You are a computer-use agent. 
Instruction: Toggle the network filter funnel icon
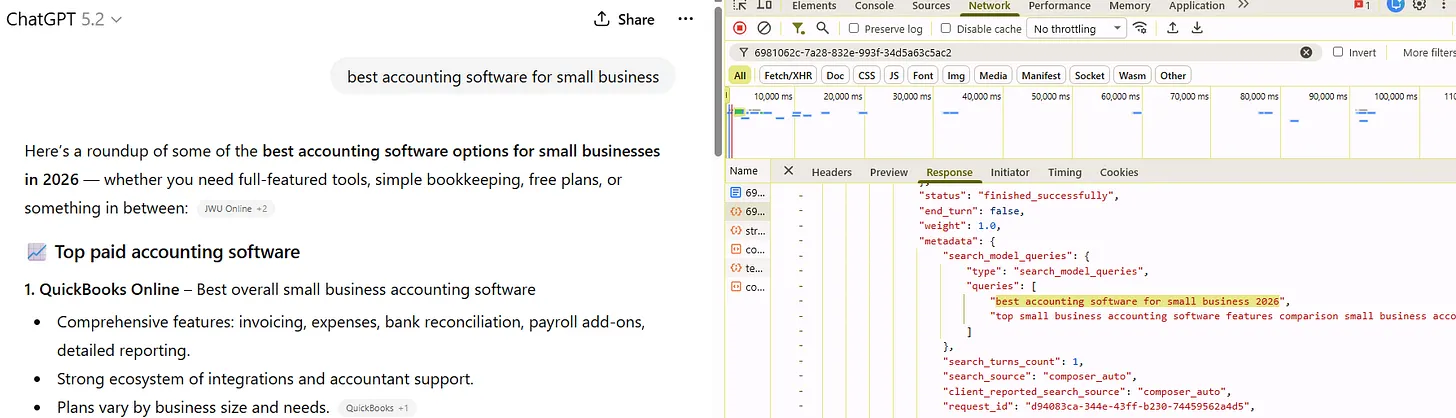(798, 29)
